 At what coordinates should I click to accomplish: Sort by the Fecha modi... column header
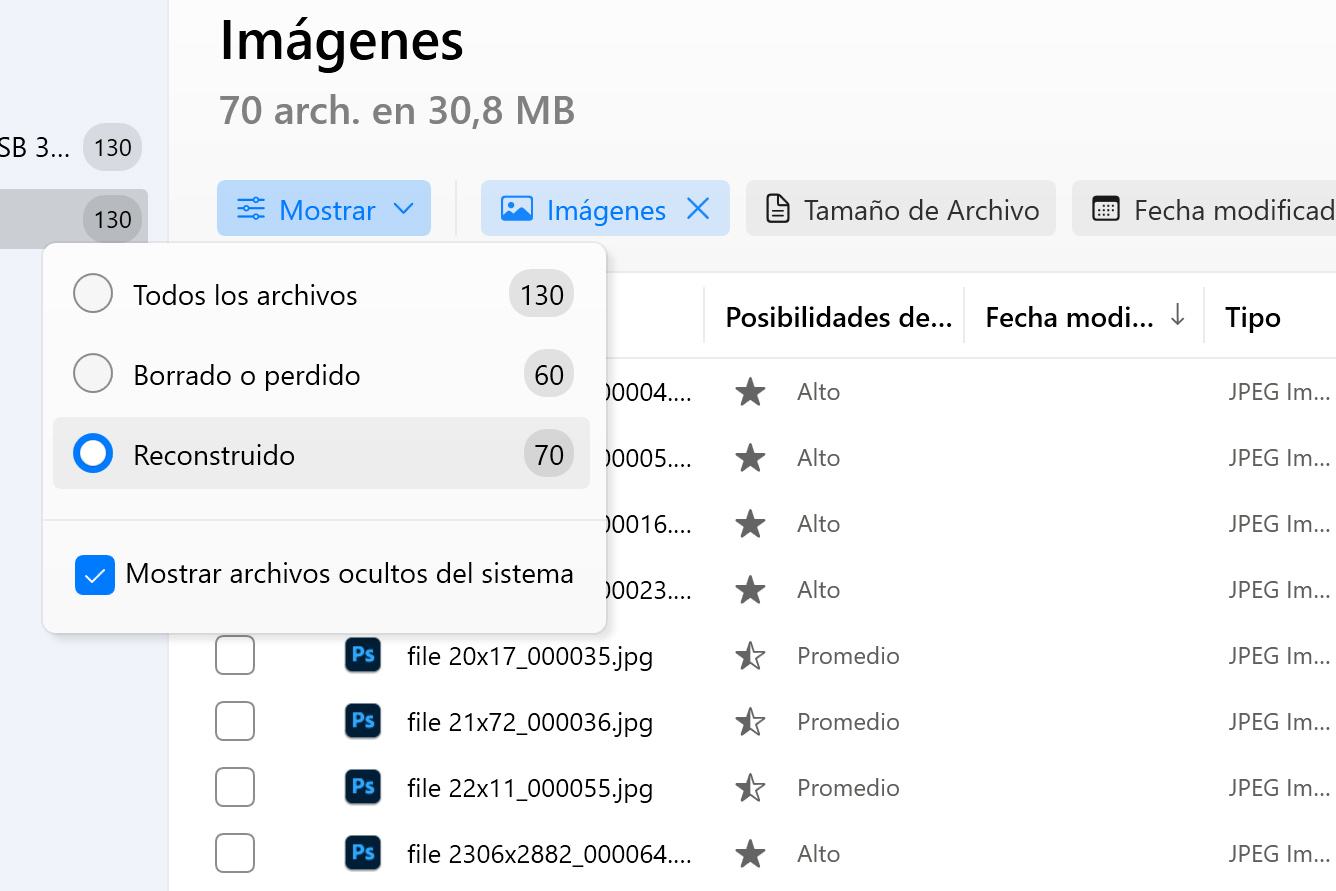[1070, 317]
